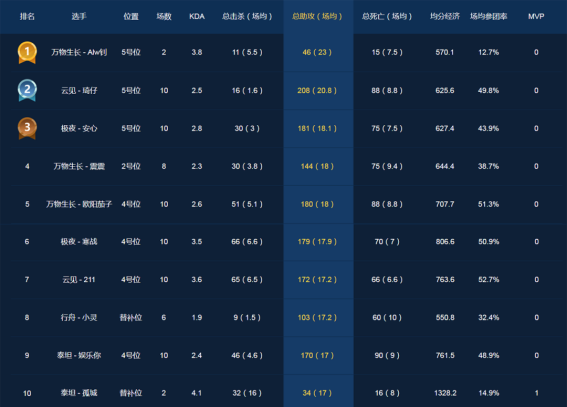Open player 万物生长 - AIw钊 profile

[79, 52]
